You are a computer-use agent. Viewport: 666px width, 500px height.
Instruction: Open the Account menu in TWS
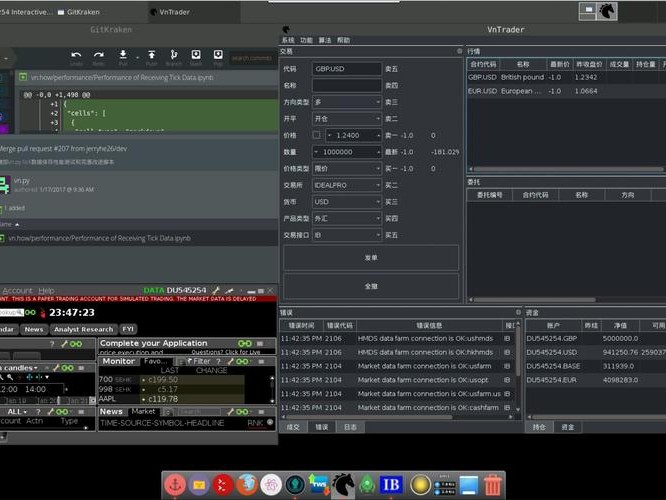pos(17,291)
